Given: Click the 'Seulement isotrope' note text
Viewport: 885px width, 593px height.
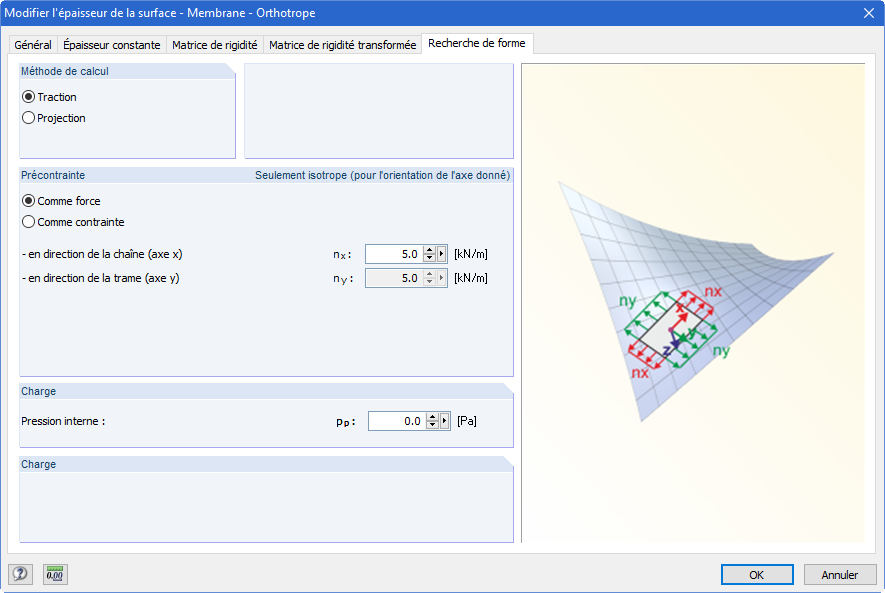Looking at the screenshot, I should (x=382, y=175).
